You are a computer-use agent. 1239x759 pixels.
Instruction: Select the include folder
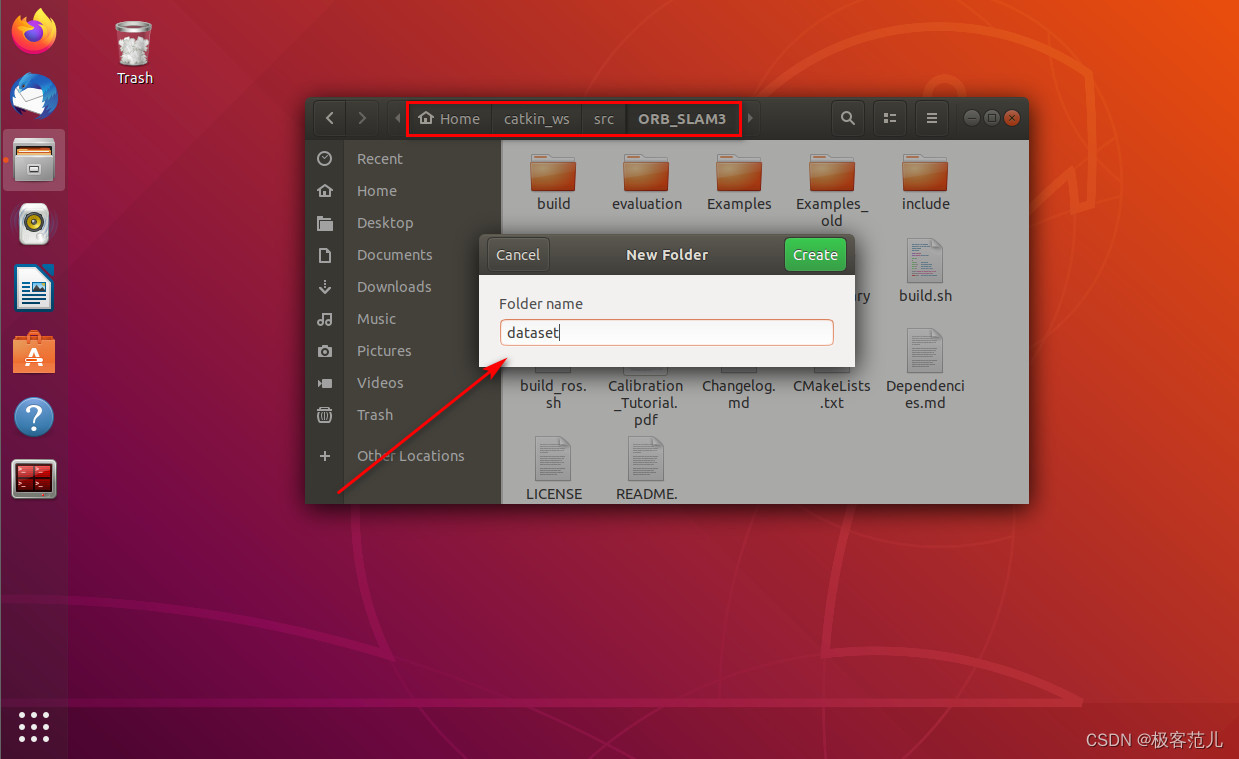click(x=925, y=182)
